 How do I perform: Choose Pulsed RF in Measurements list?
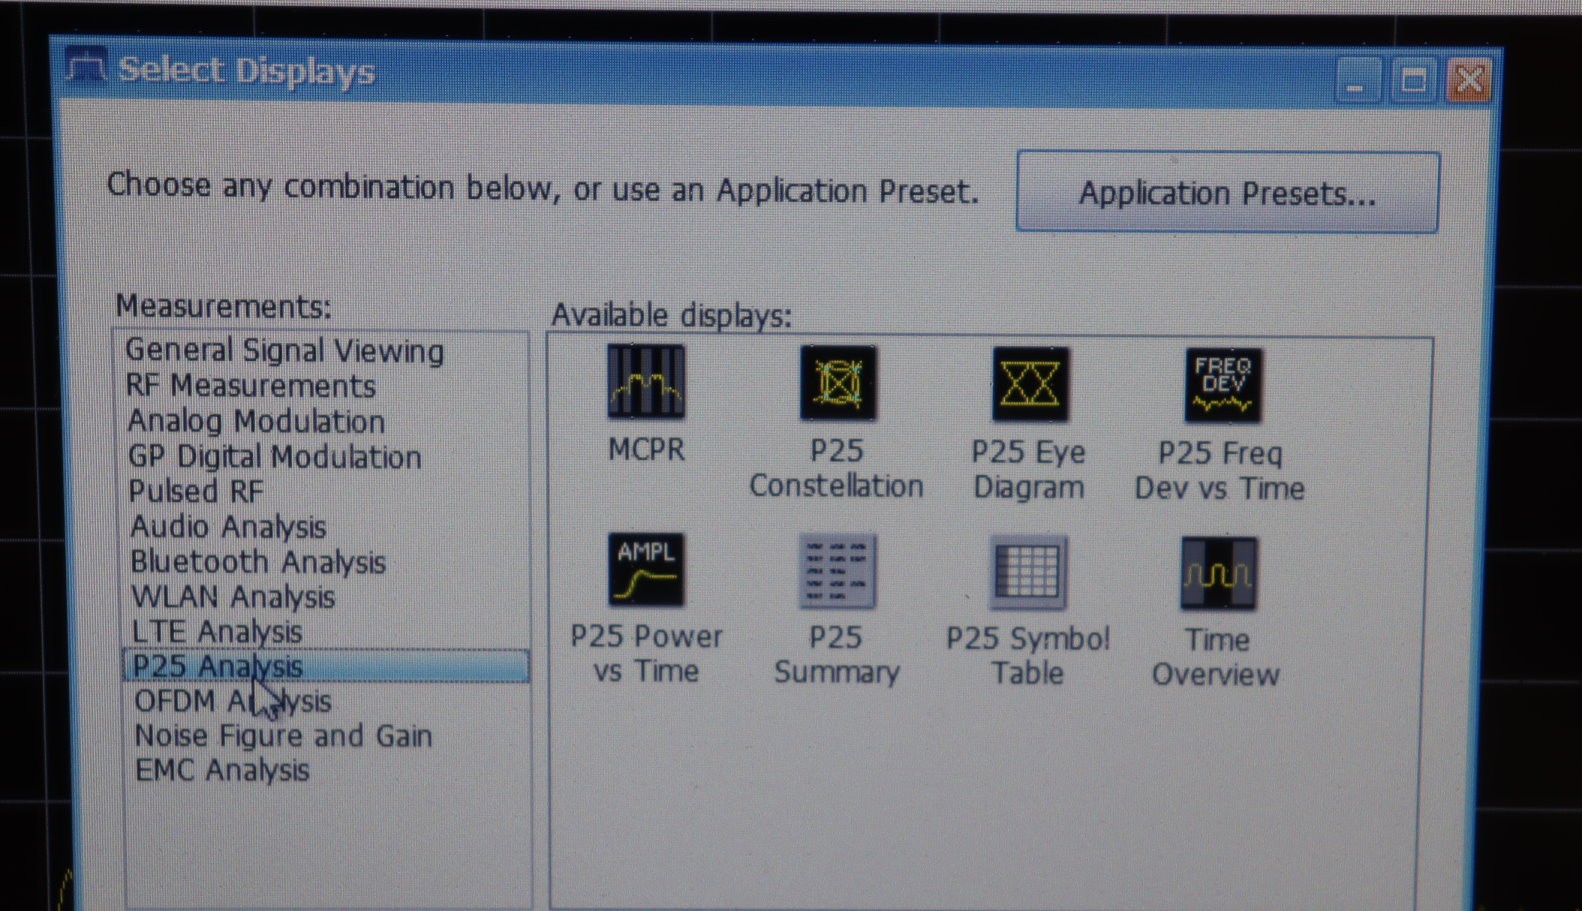coord(196,491)
